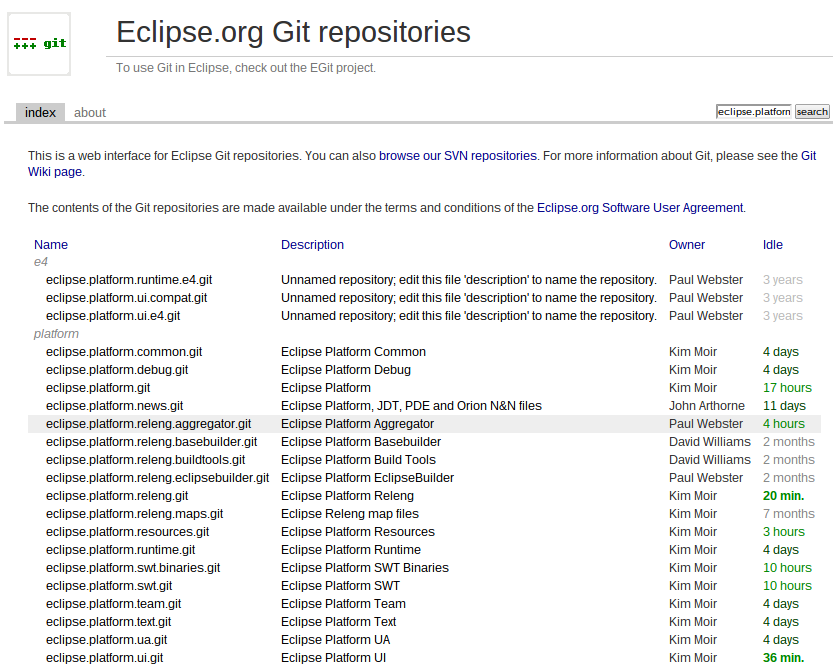
Task: Open eclipse.platform.ui.compat.git repository
Action: [126, 298]
